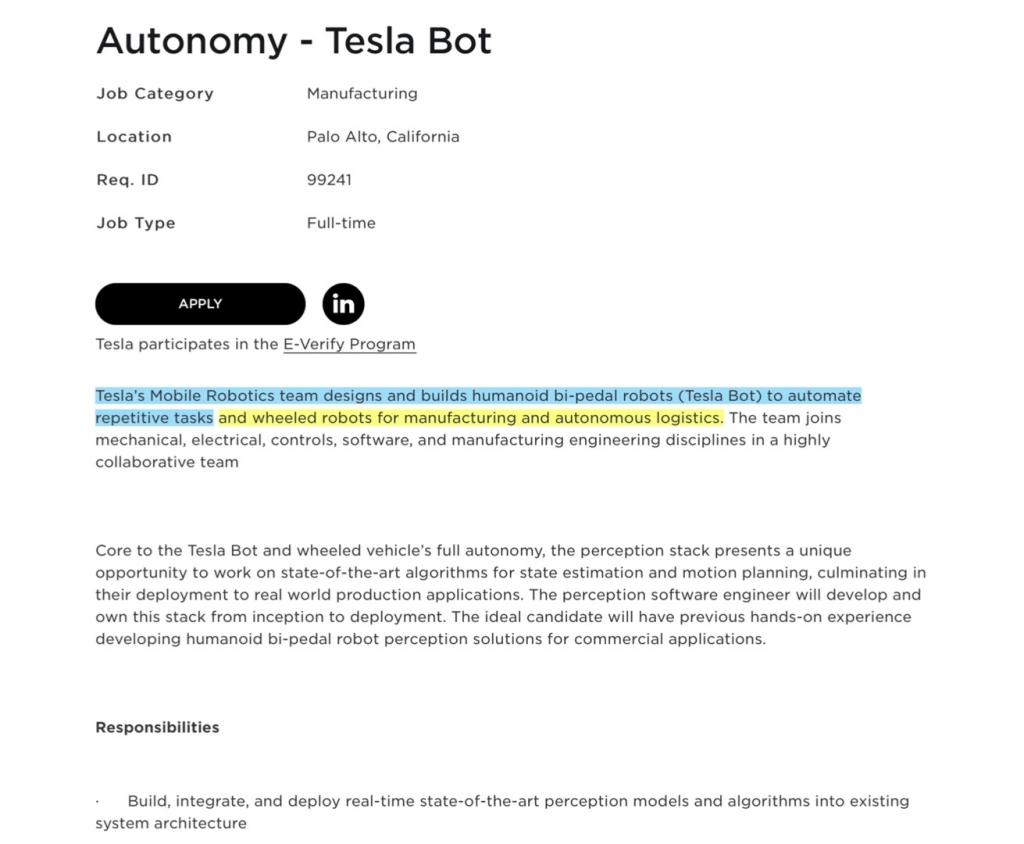Screen dimensions: 1024x844
Task: Click paragraph beginning 'Core to the Tesla Bot'
Action: coord(511,594)
